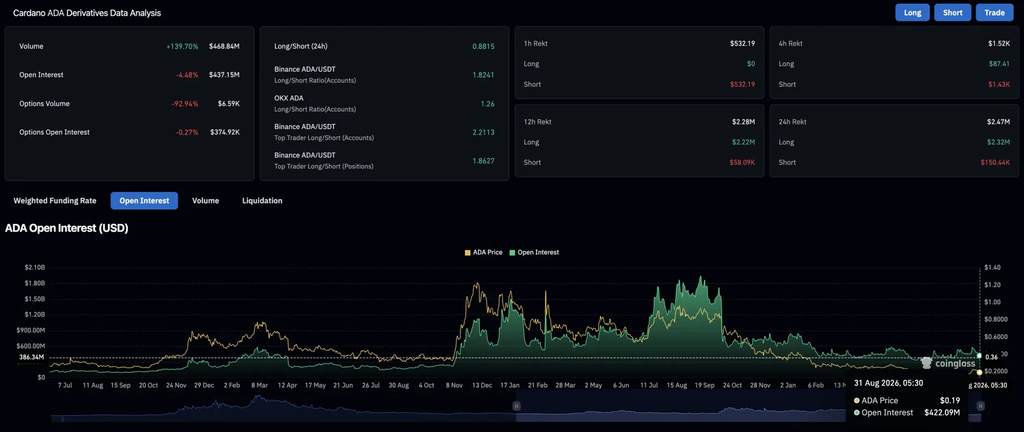
Task: Click the 24h Rekt panel heading
Action: click(x=792, y=122)
